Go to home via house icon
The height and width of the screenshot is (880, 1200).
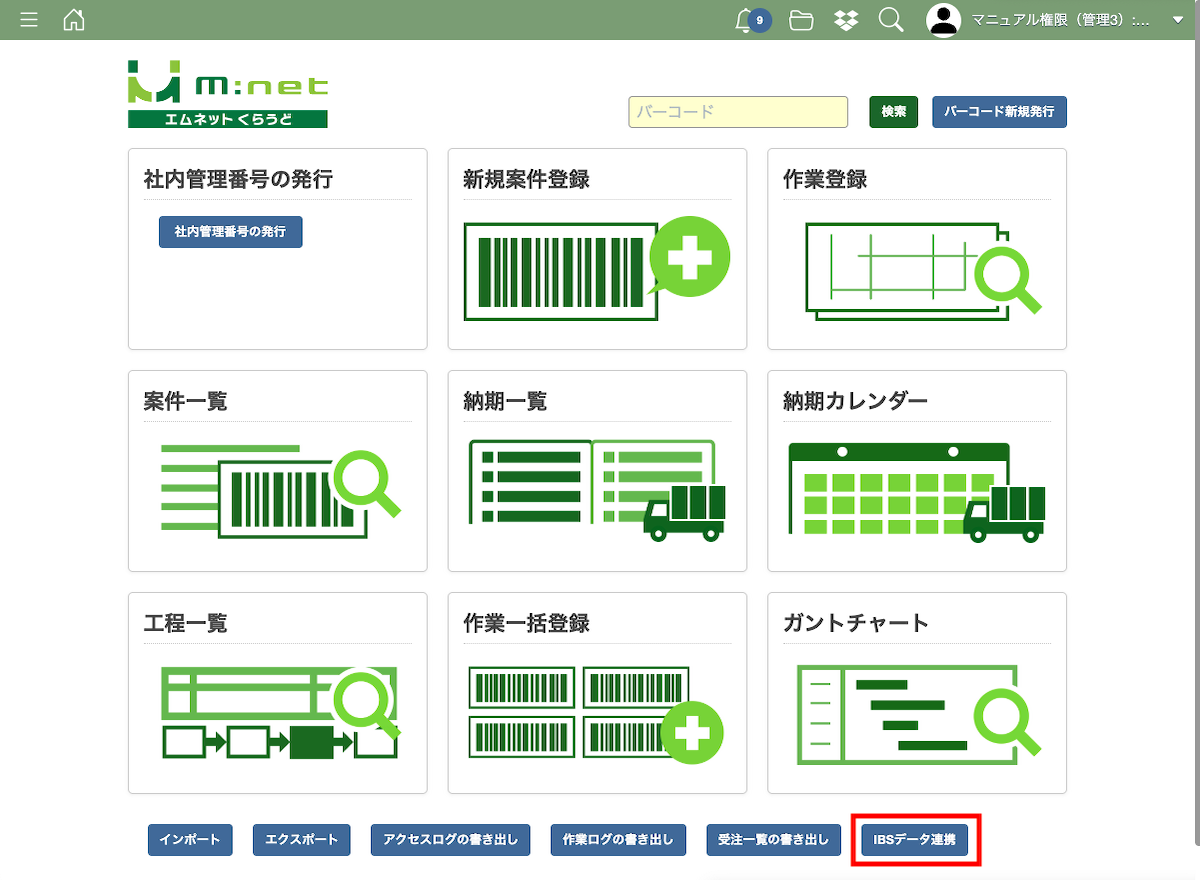pos(74,20)
